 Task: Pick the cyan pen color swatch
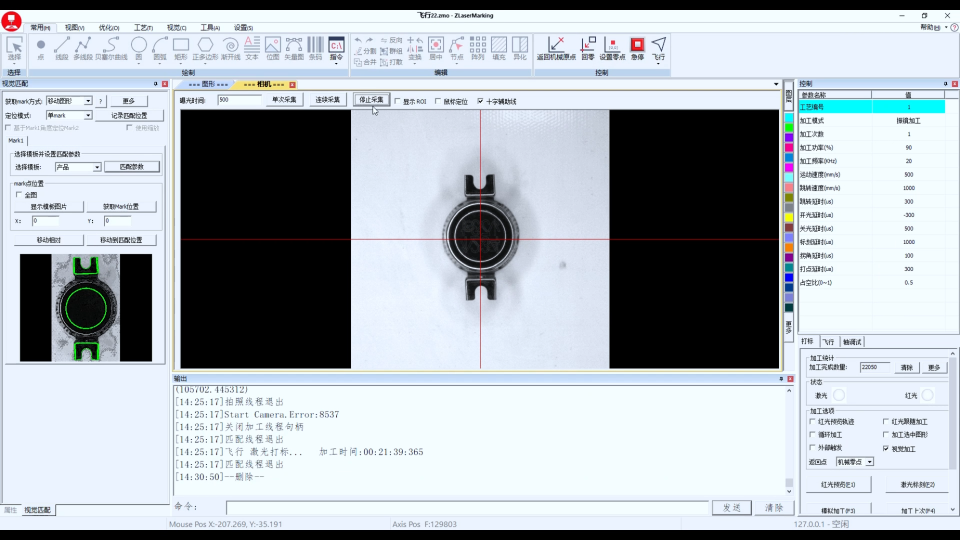point(789,118)
